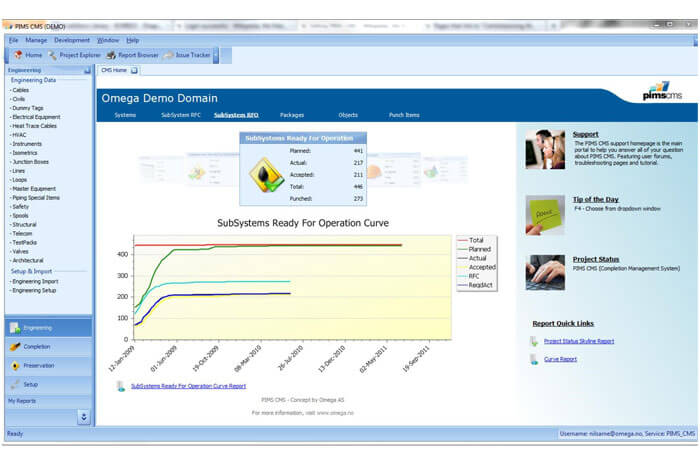700x465 pixels.
Task: Select Structural entry
Action: pyautogui.click(x=24, y=224)
